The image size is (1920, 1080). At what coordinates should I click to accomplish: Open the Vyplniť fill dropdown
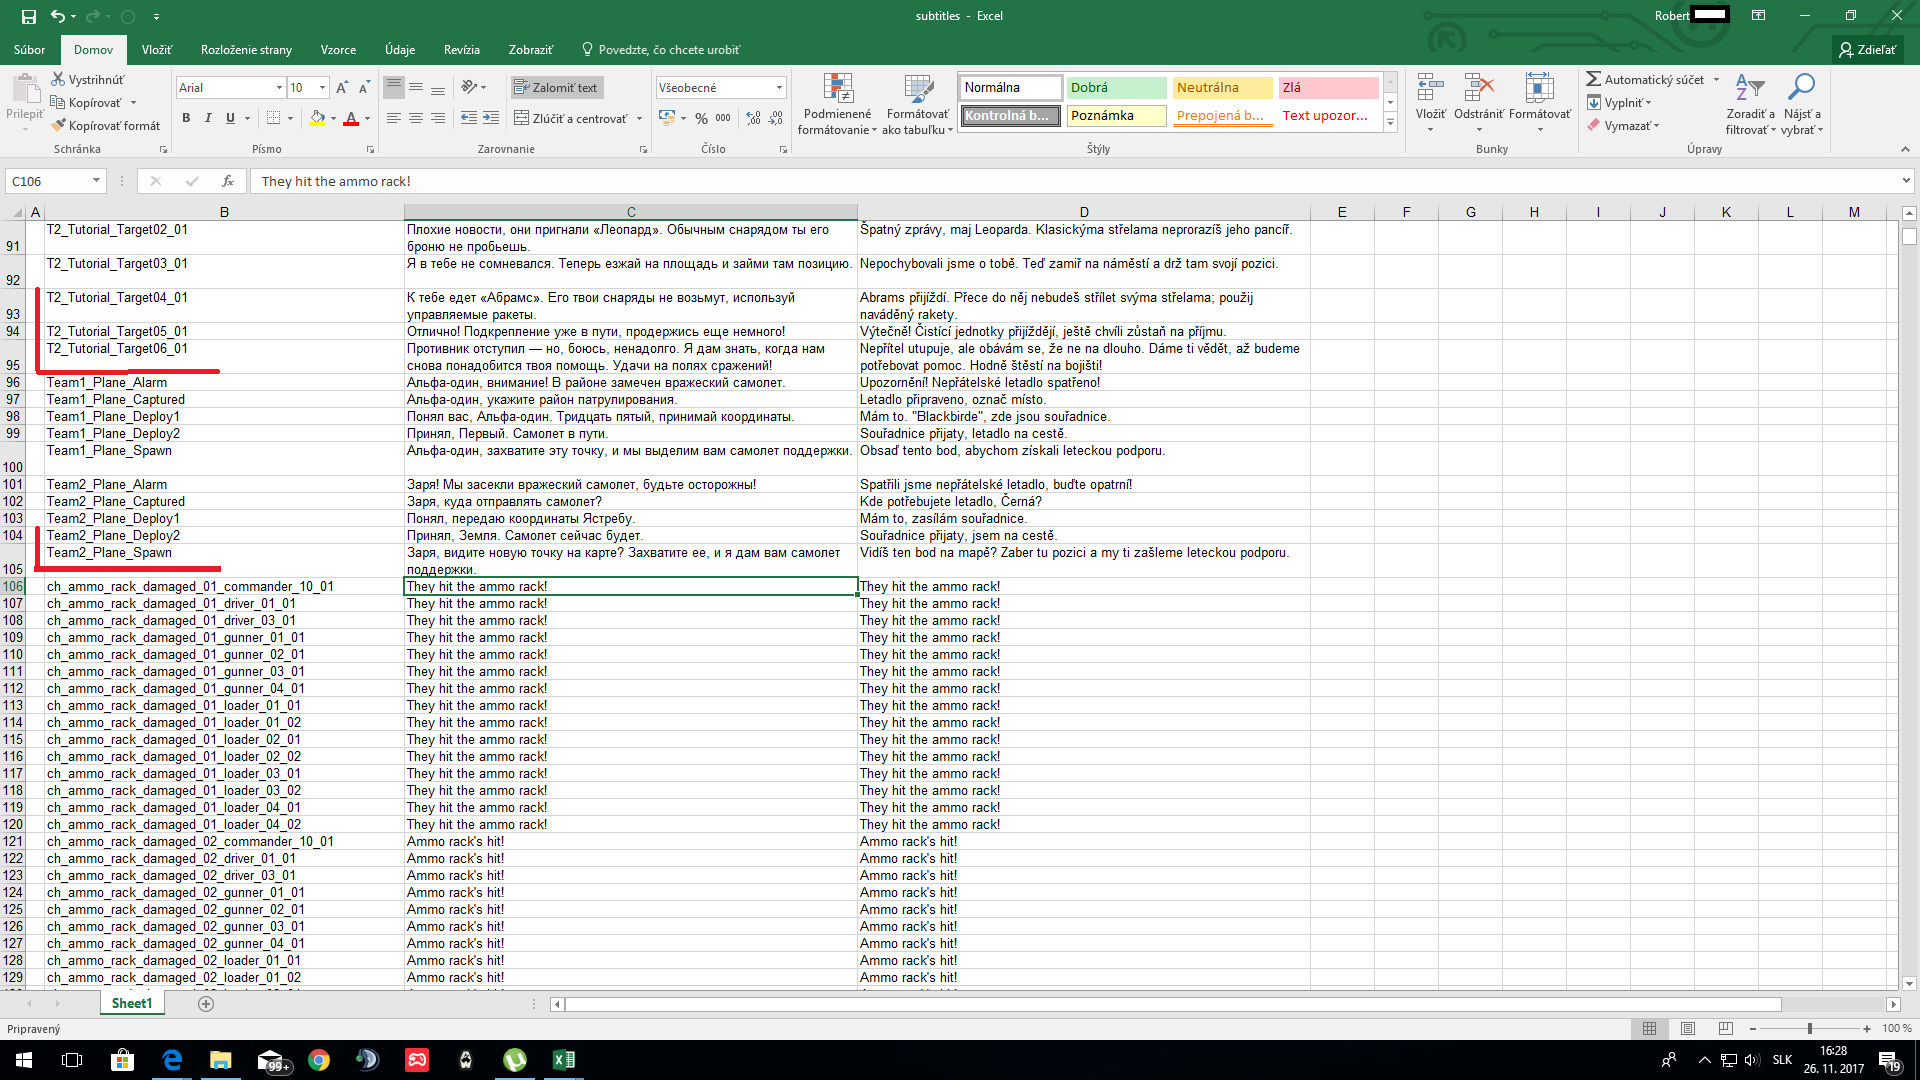click(1620, 103)
